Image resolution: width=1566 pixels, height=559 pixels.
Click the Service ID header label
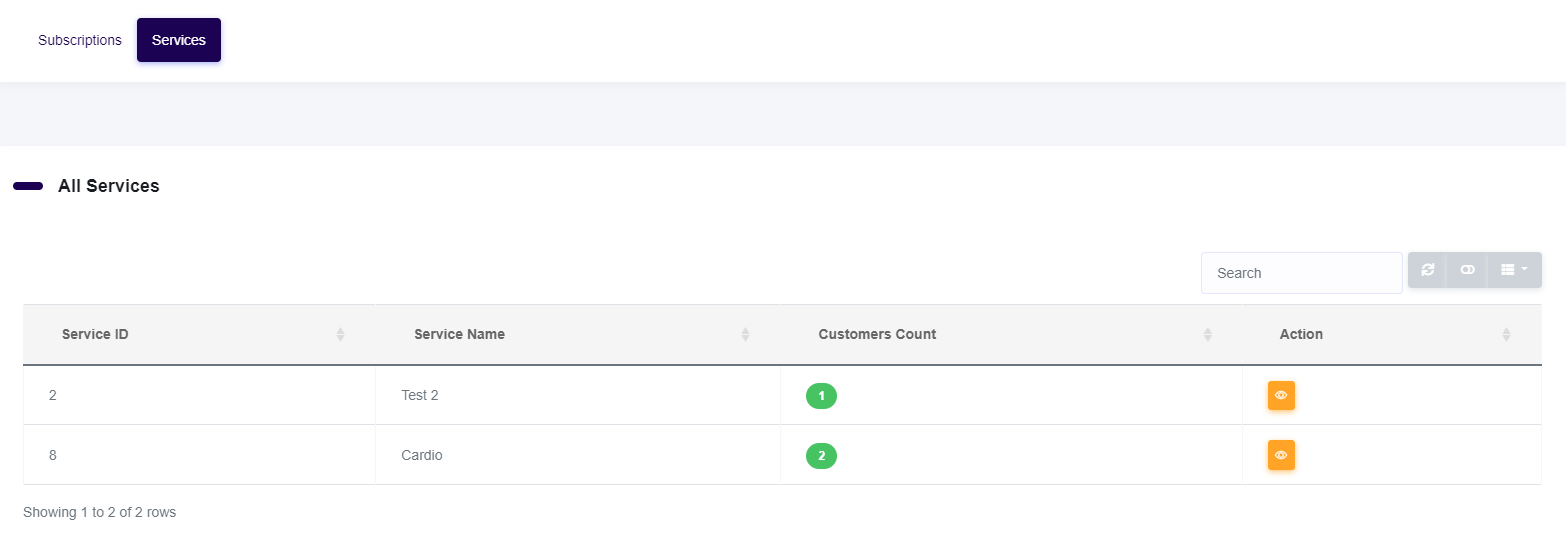click(x=95, y=334)
